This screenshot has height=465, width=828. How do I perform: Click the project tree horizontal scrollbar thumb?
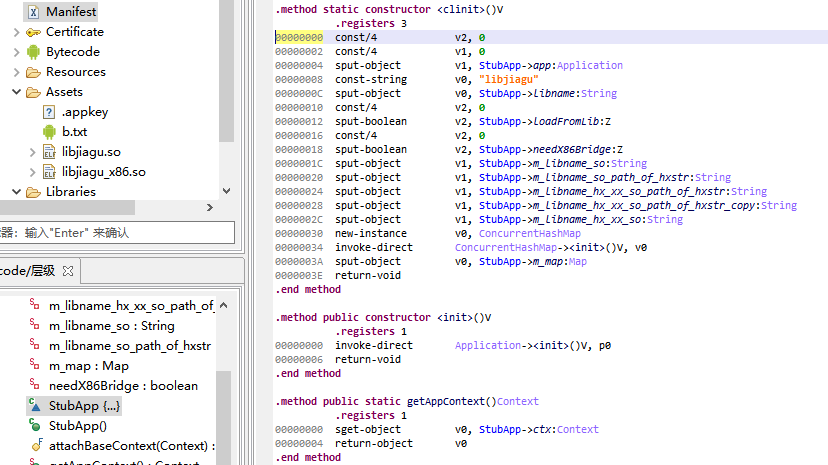pos(67,207)
